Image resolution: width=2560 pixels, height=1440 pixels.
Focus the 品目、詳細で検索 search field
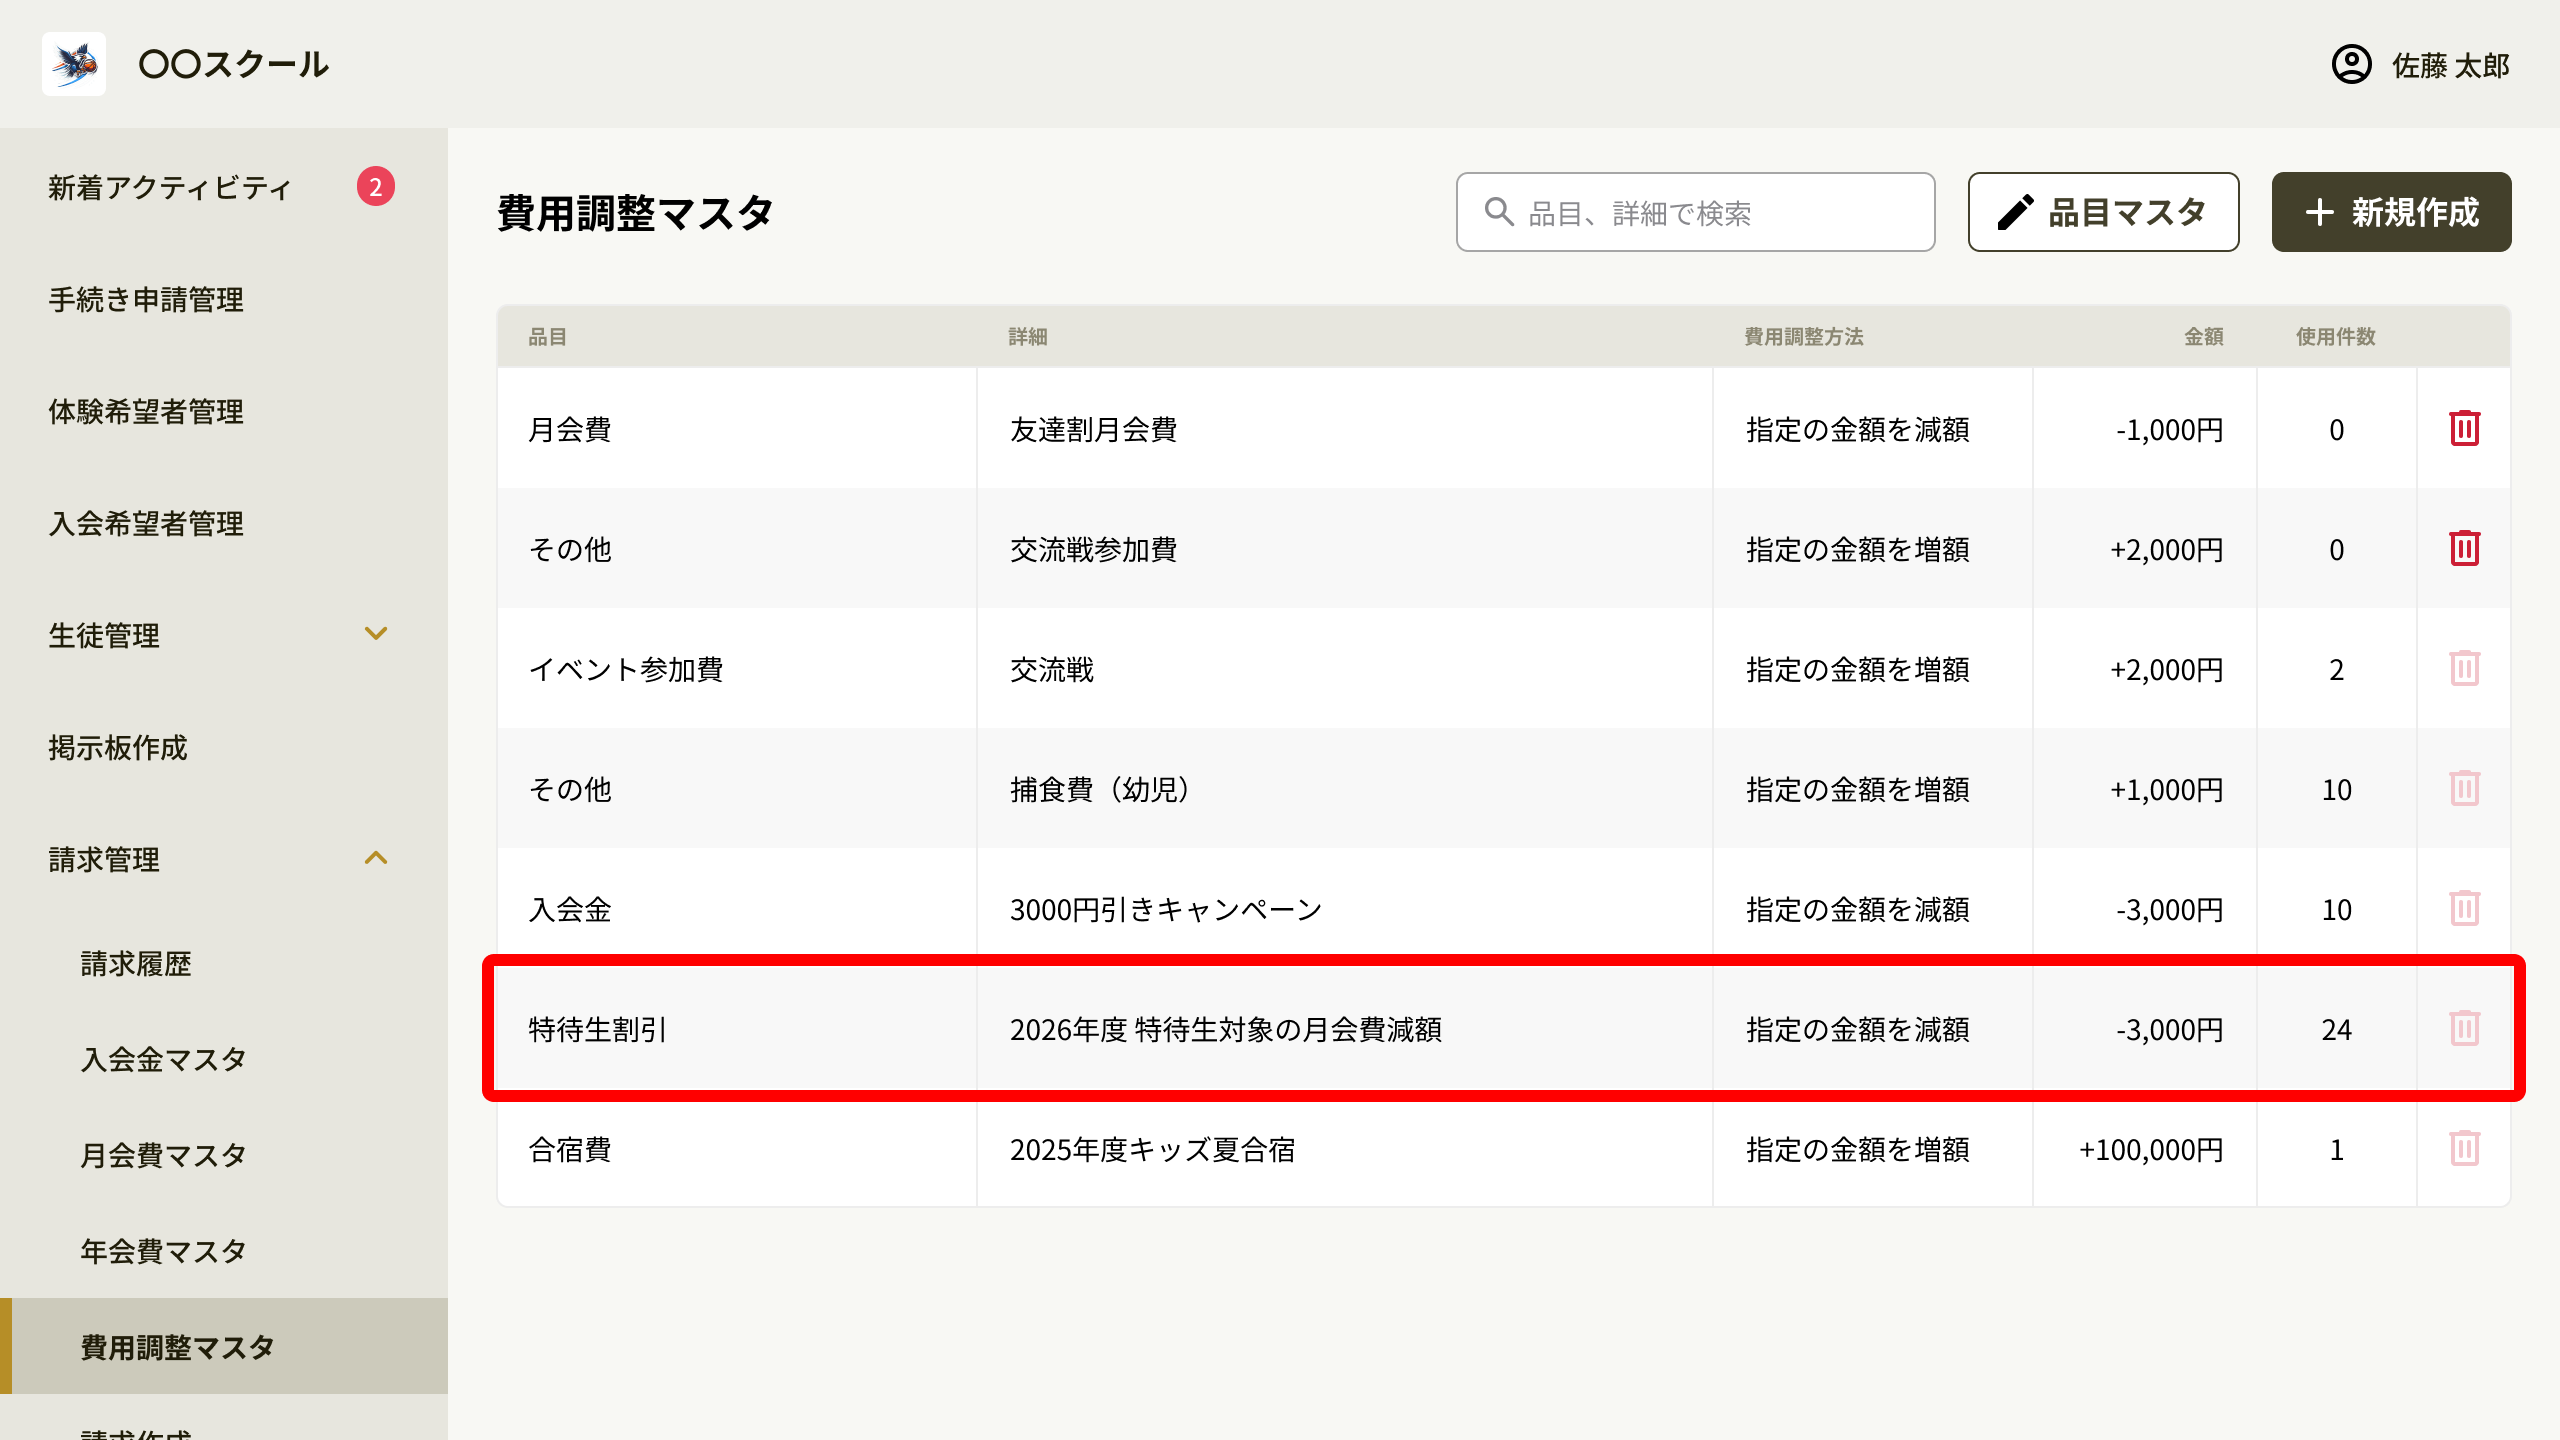[x=1695, y=212]
